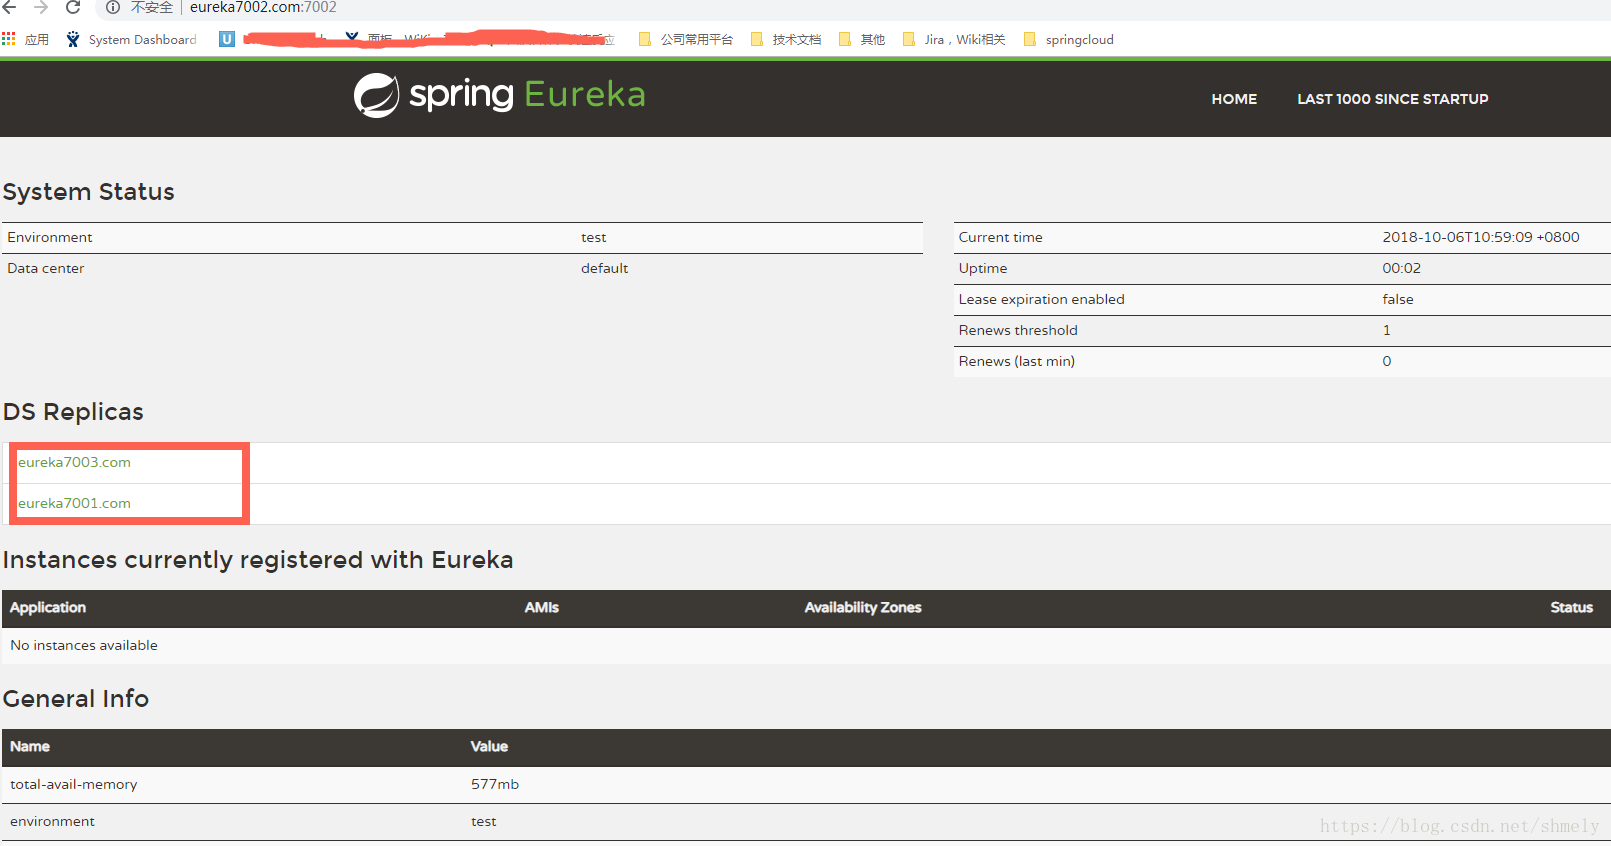Open the 技术文档 bookmark folder

[x=786, y=39]
